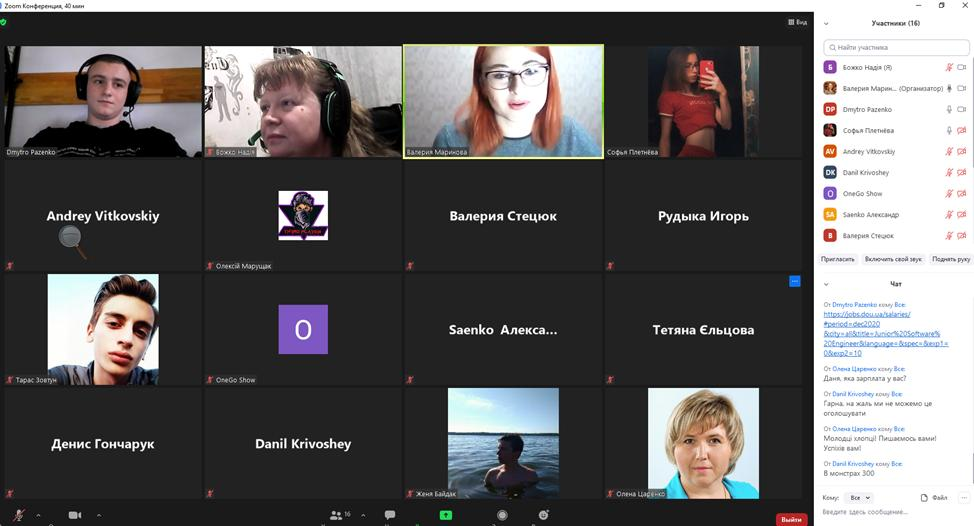Click the record icon in toolbar
Image resolution: width=974 pixels, height=526 pixels.
point(502,515)
